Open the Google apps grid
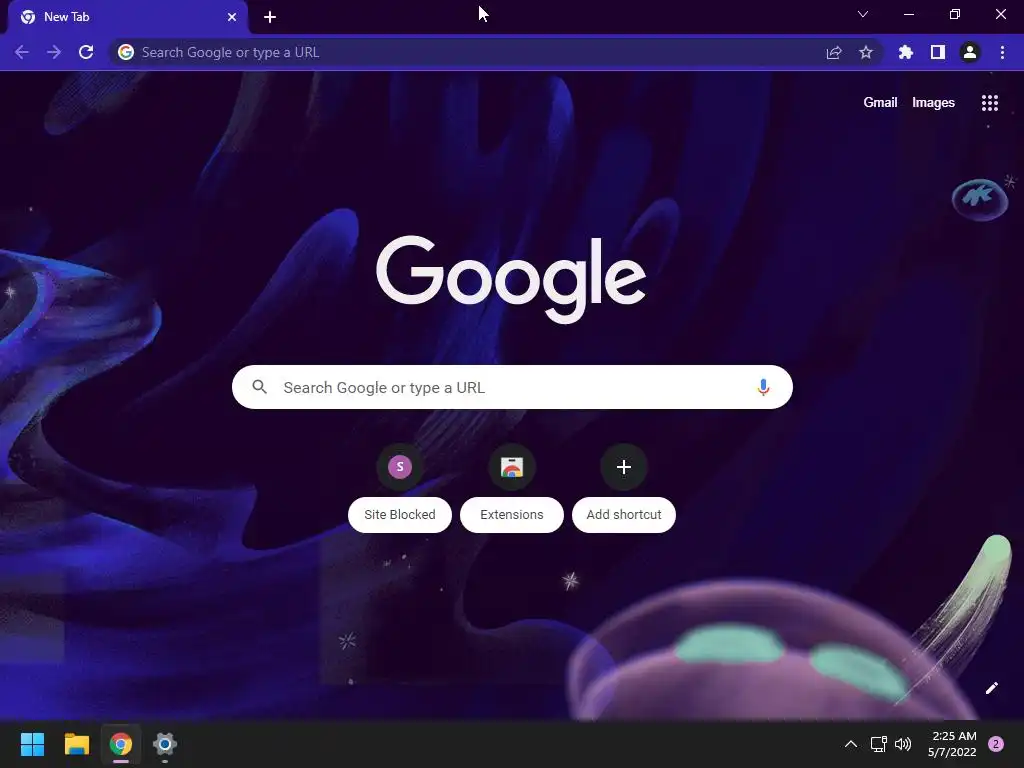This screenshot has height=768, width=1024. tap(990, 103)
